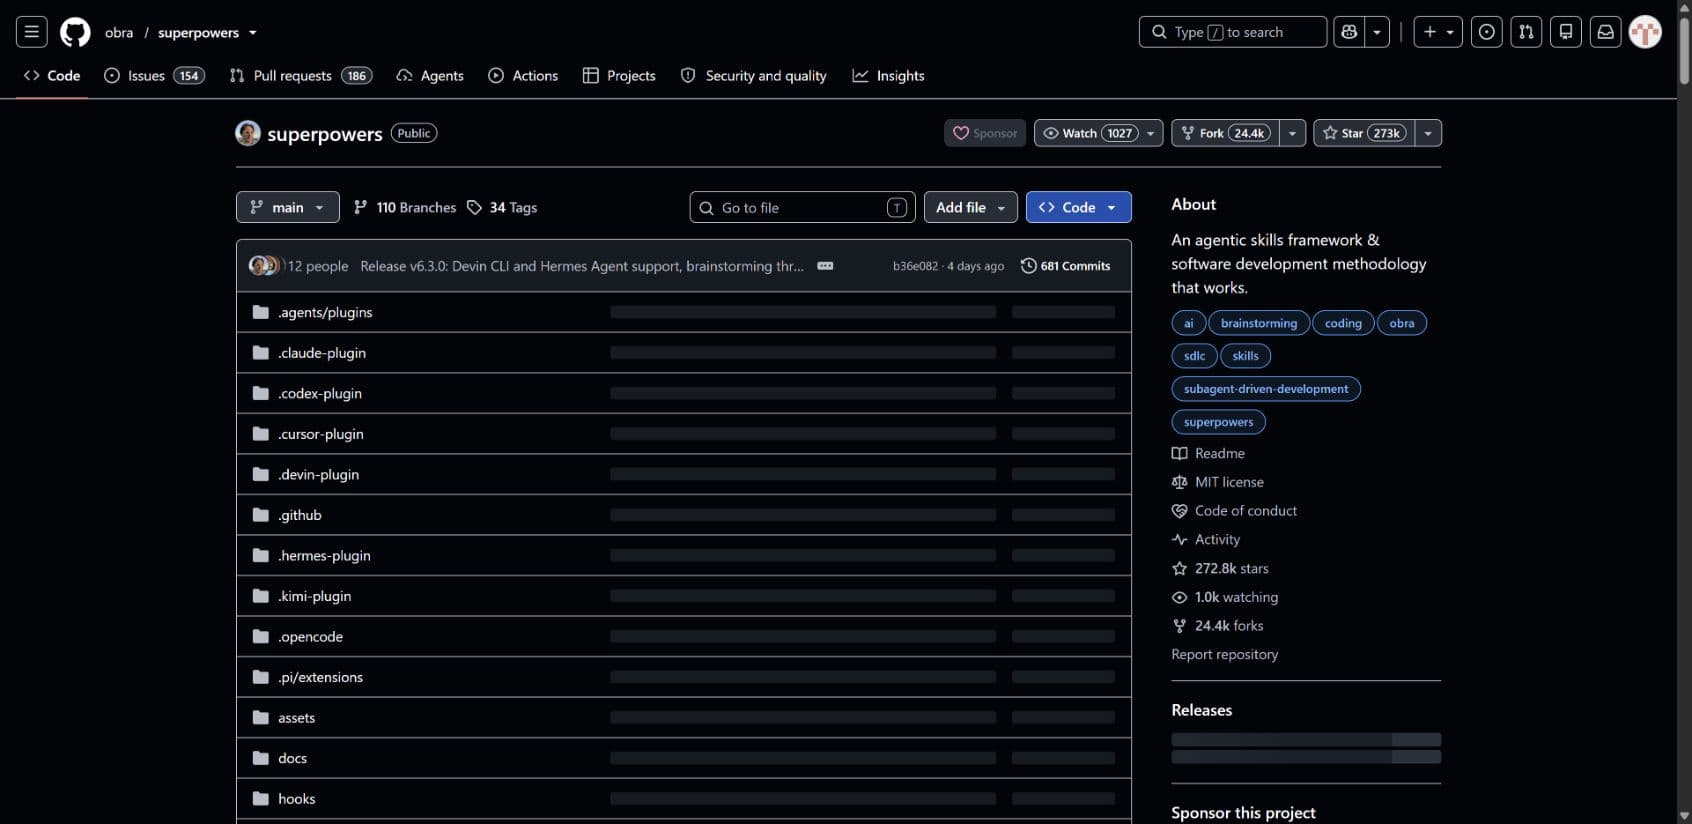Switch to the Projects tab
Viewport: 1692px width, 824px height.
[x=619, y=76]
